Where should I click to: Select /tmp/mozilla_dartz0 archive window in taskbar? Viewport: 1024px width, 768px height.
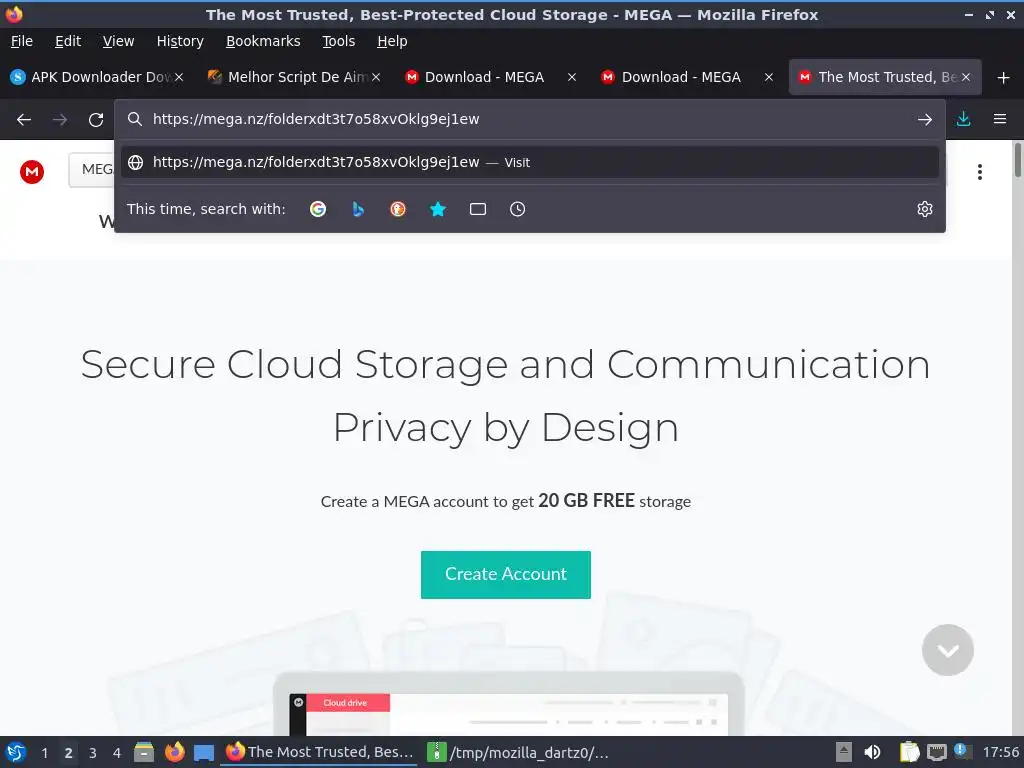(518, 752)
